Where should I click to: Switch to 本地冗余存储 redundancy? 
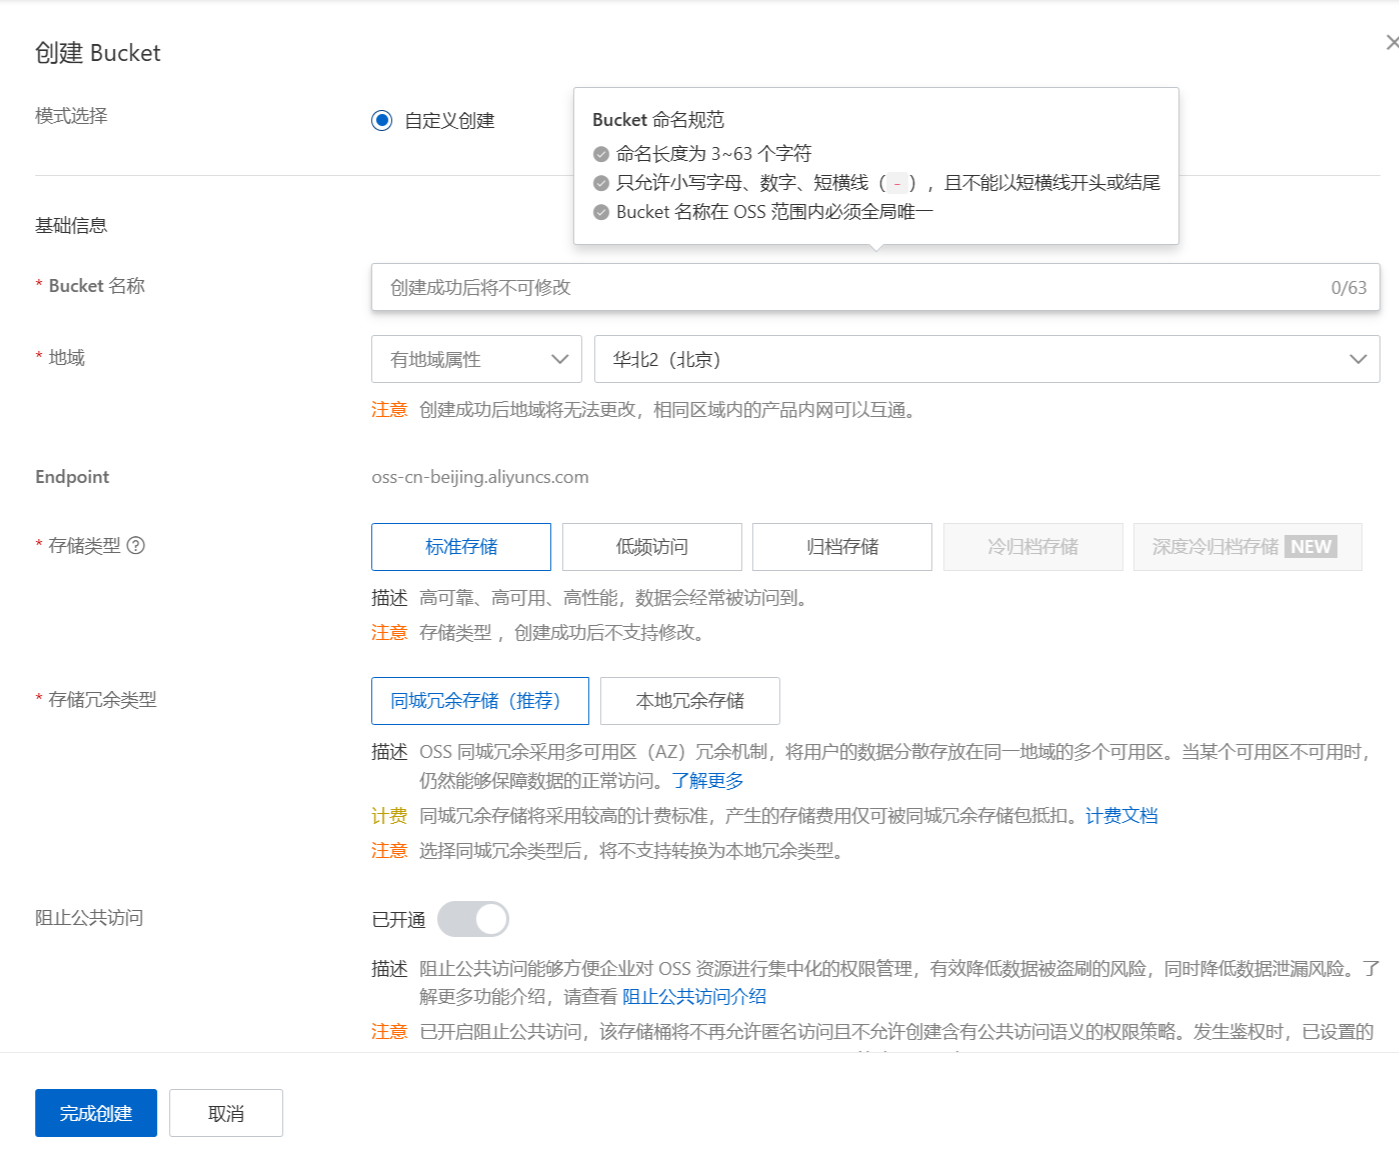(x=689, y=700)
